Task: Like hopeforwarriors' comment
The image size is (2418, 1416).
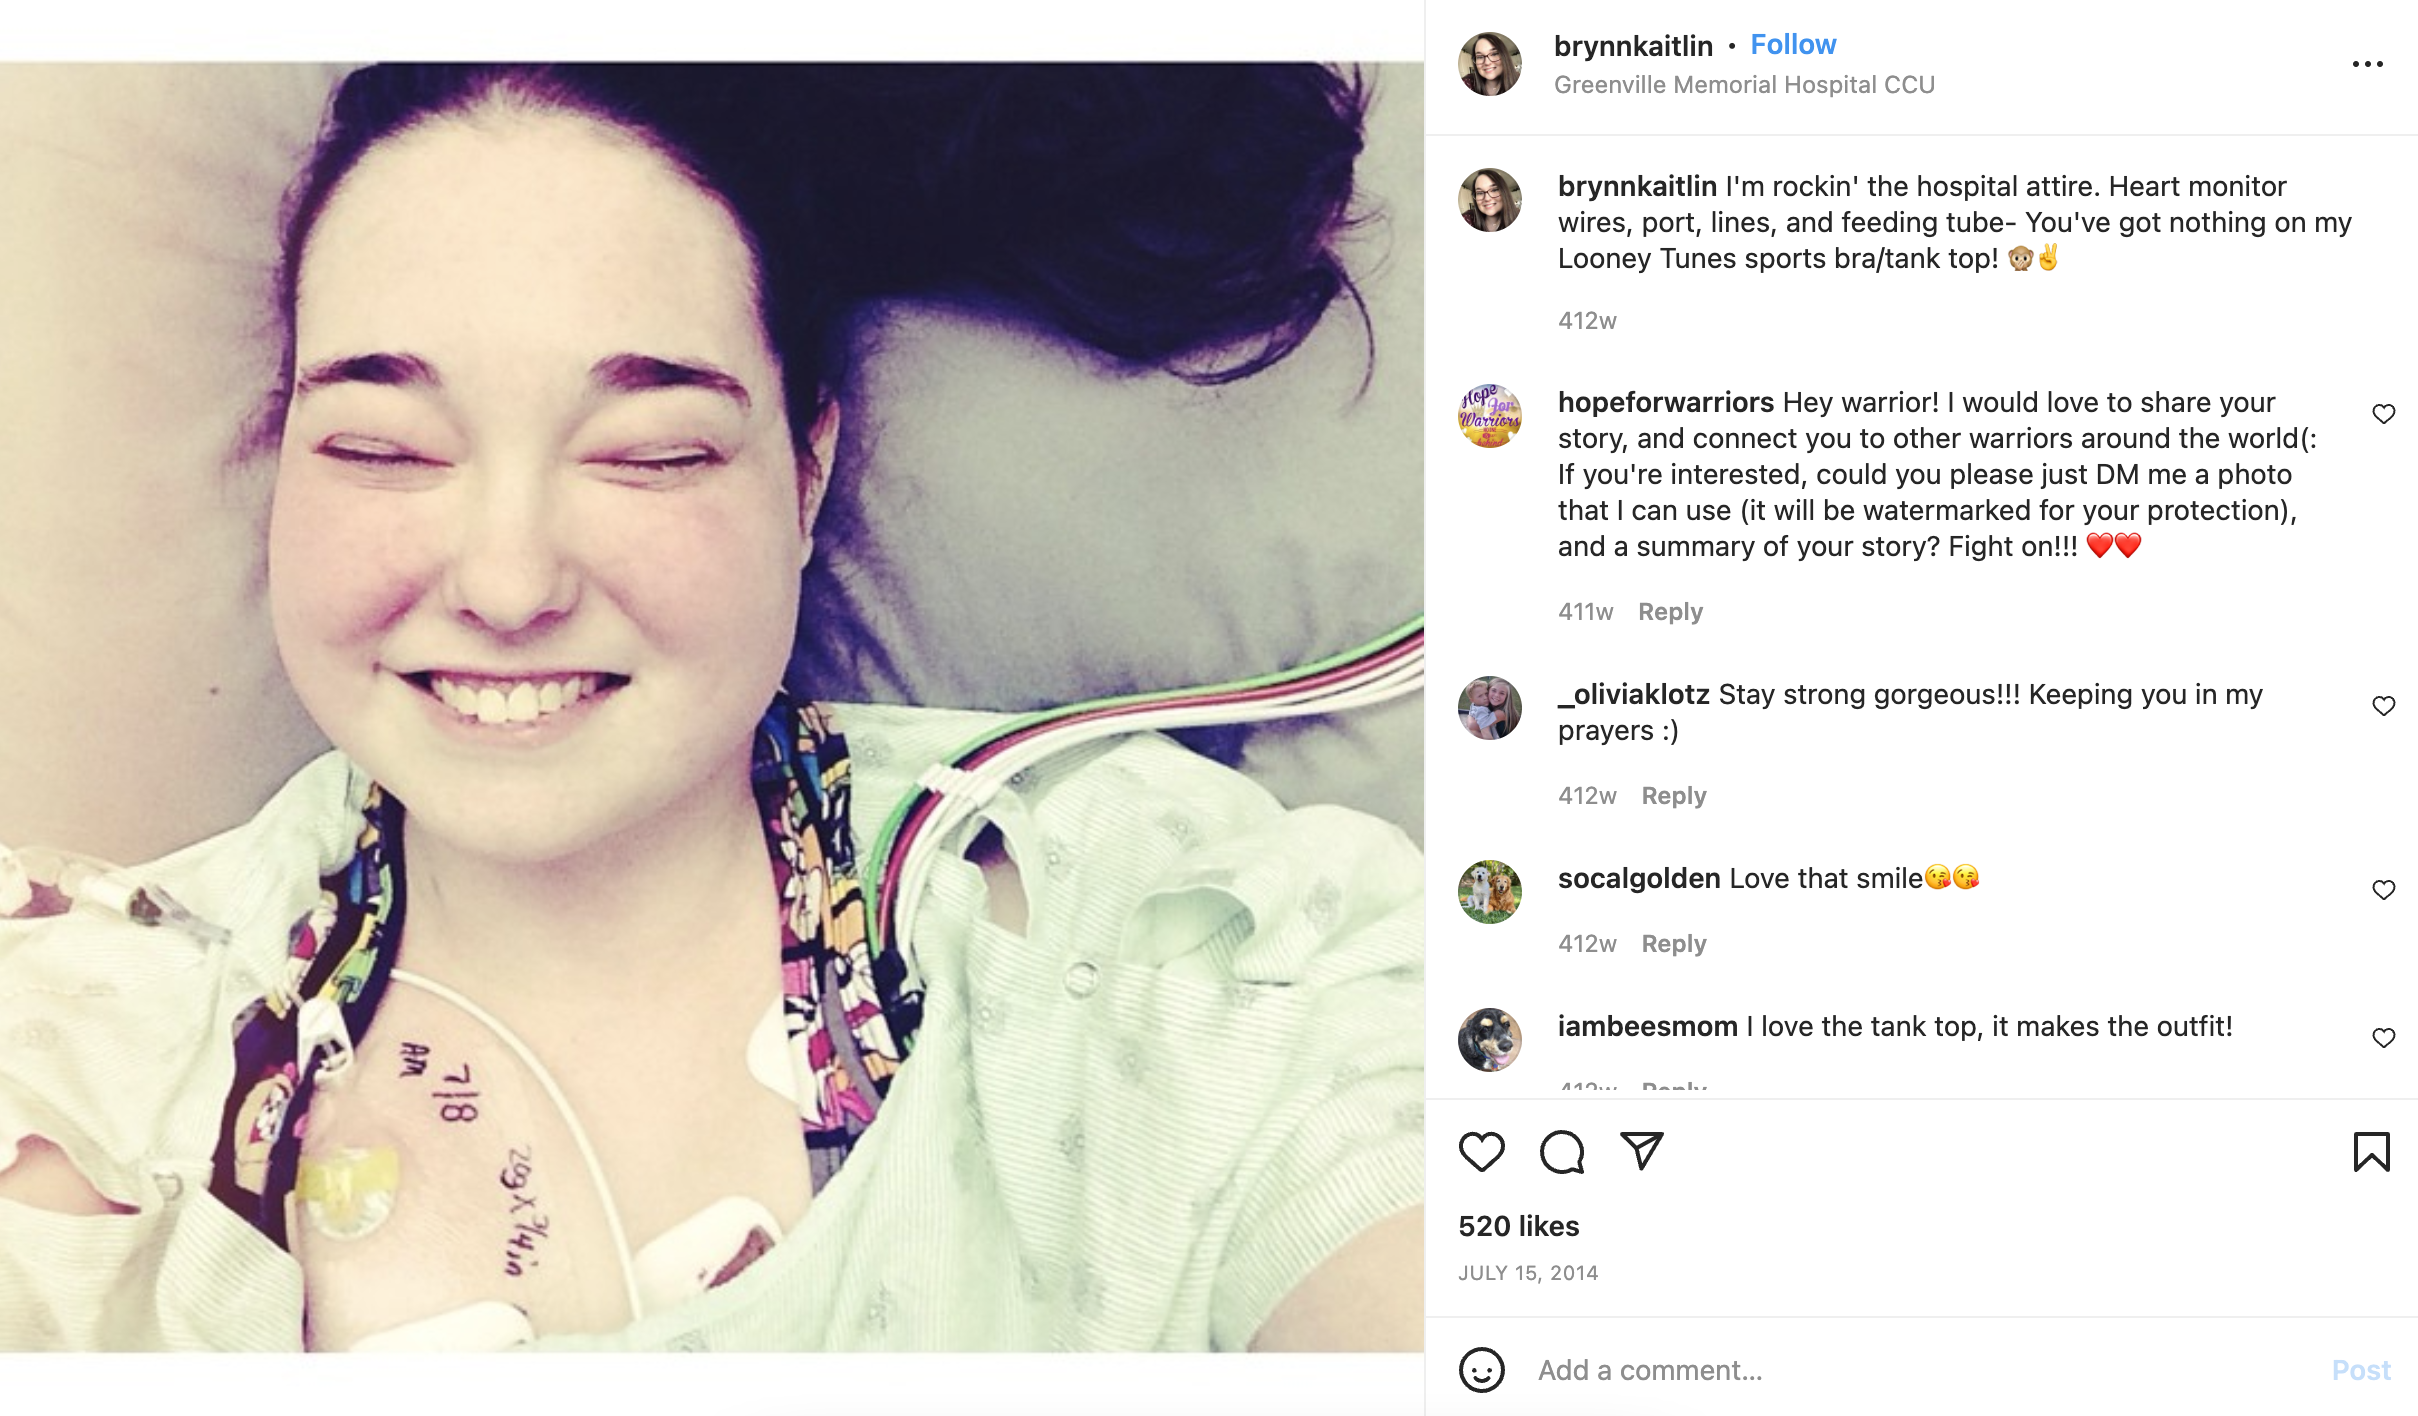Action: 2384,414
